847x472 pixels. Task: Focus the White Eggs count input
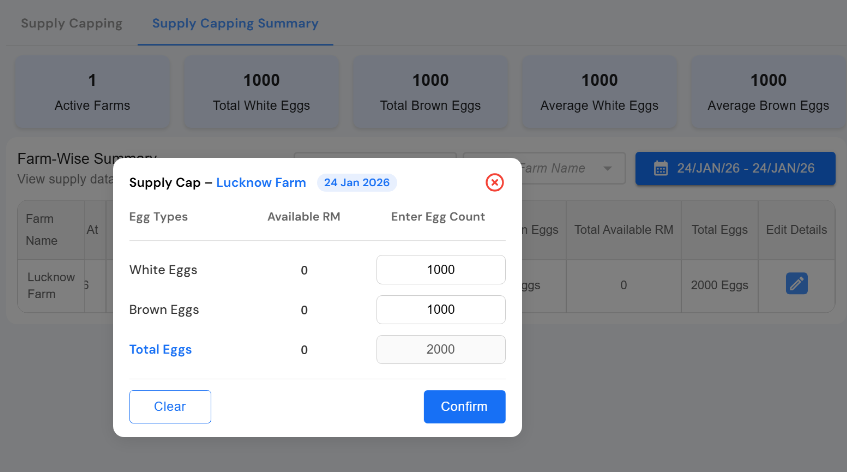tap(440, 270)
